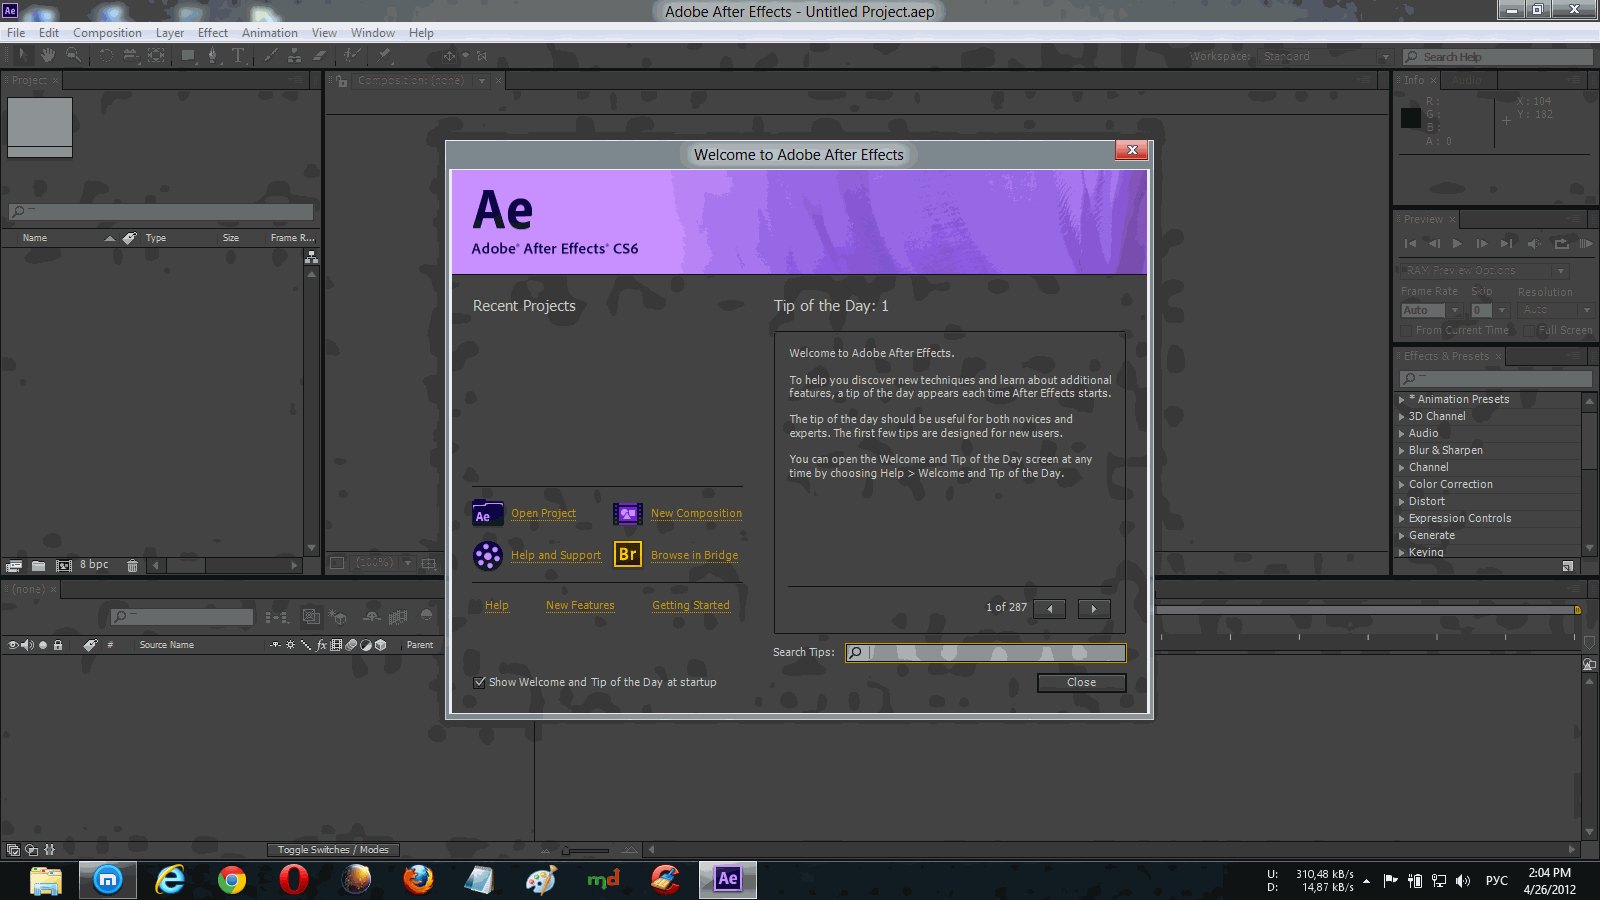Image resolution: width=1600 pixels, height=900 pixels.
Task: Enable From Current Time checkbox
Action: pos(1407,330)
